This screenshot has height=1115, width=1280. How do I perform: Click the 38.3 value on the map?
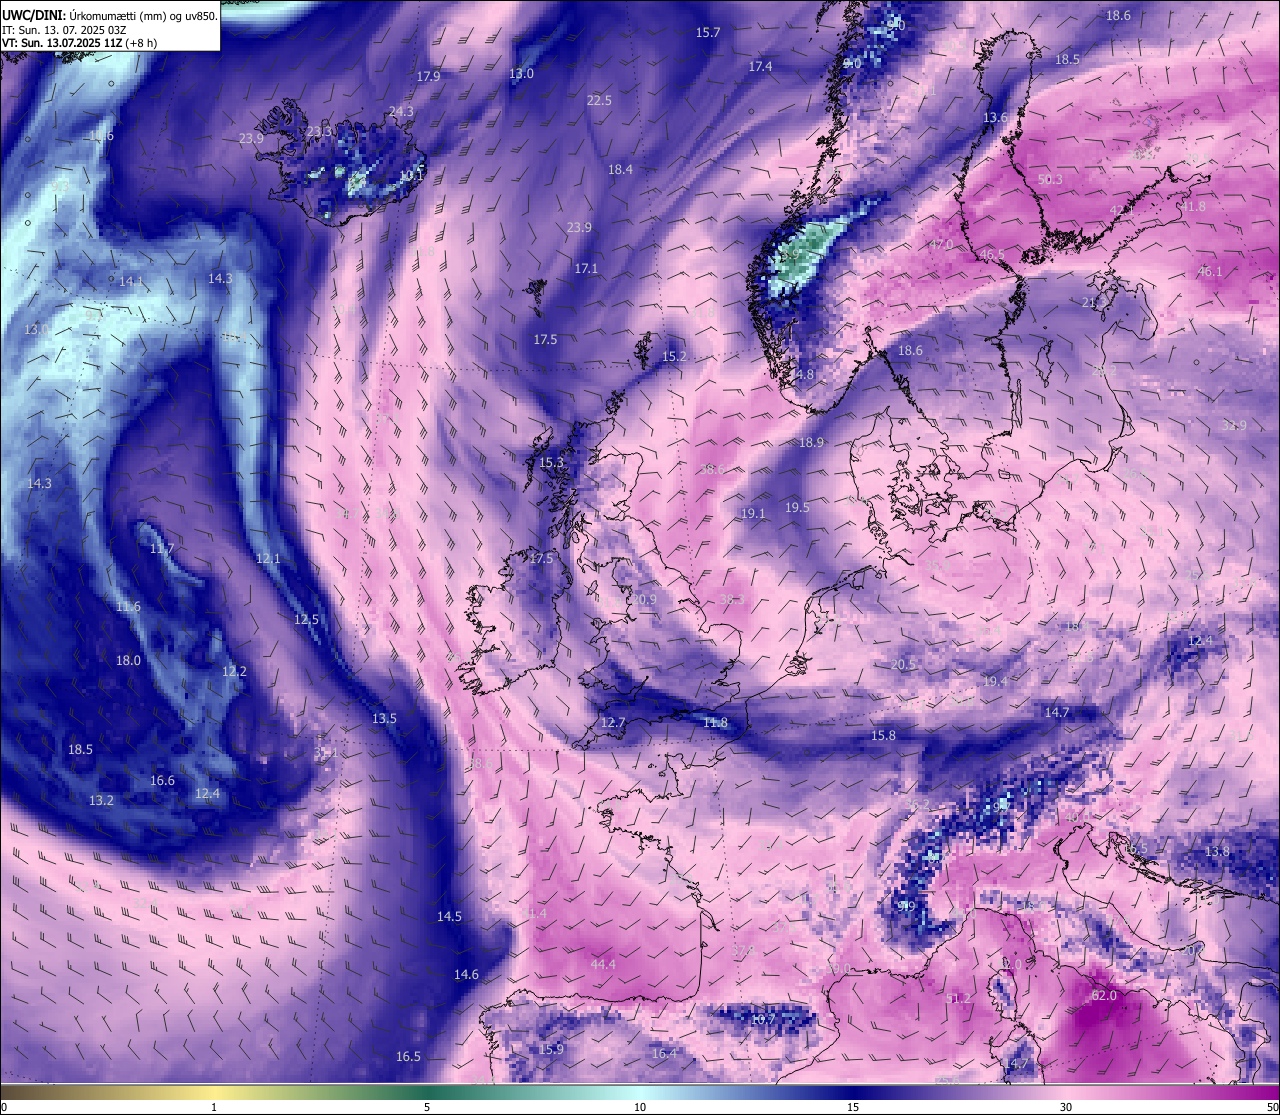pos(732,600)
